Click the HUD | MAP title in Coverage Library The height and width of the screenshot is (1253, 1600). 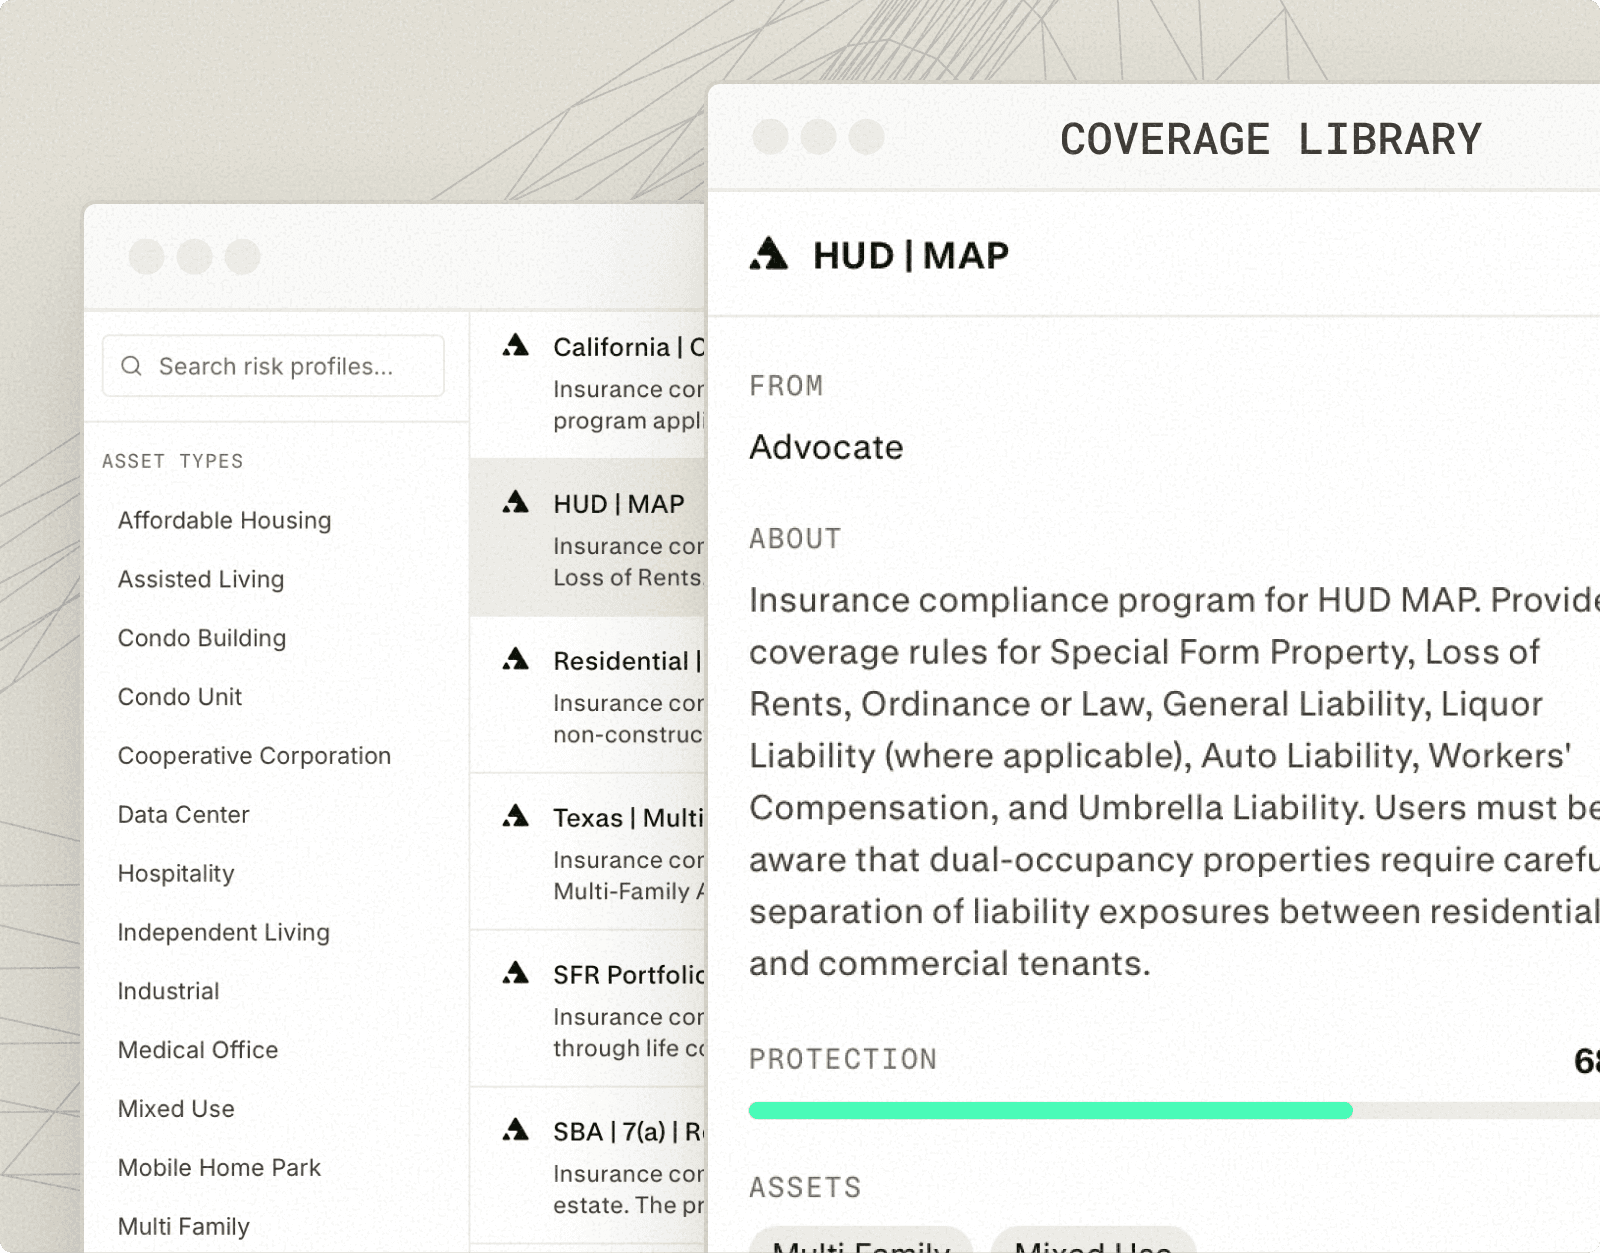click(910, 255)
